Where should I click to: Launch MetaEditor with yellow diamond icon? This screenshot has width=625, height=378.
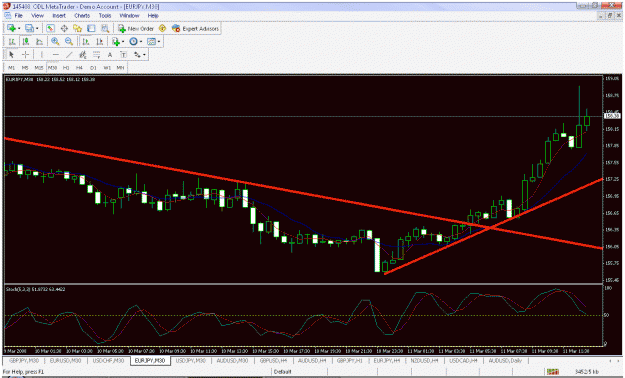point(162,28)
